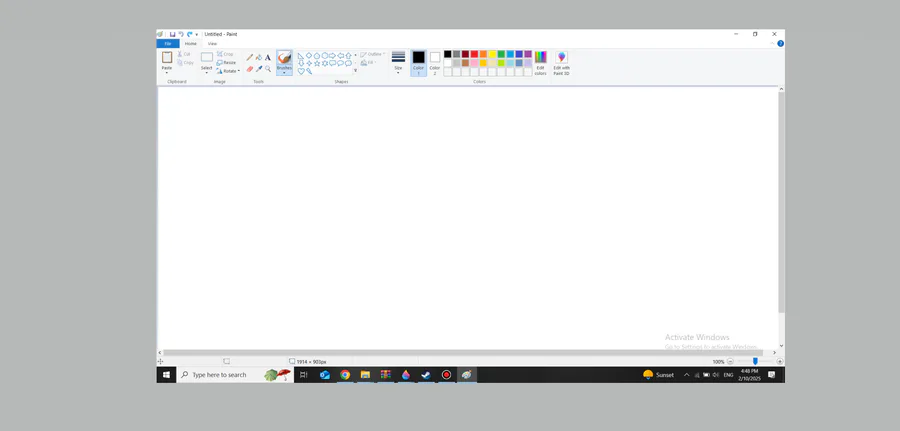Select the Eraser tool
This screenshot has width=900, height=431.
250,69
